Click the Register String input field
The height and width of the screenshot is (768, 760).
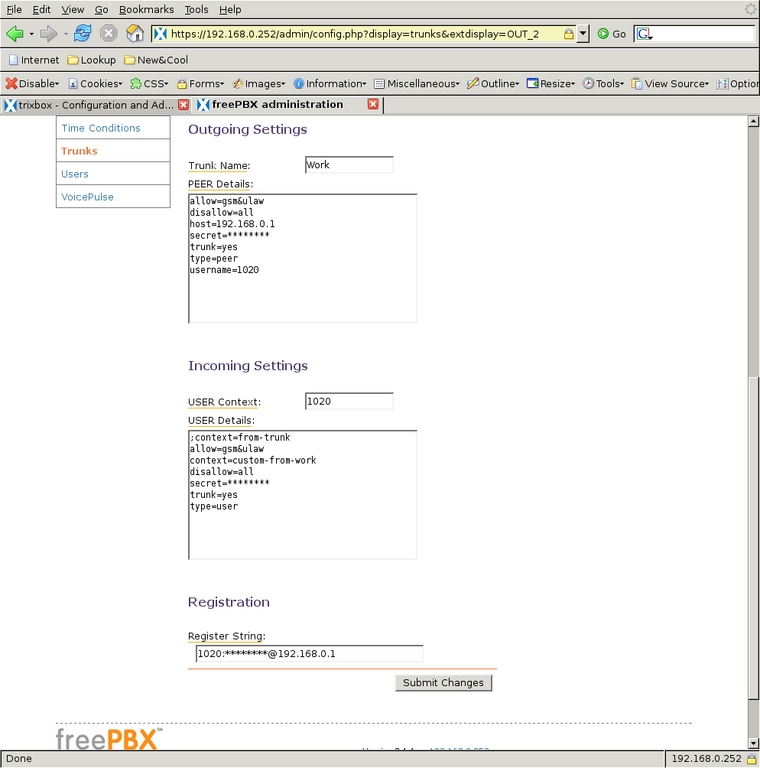point(309,654)
